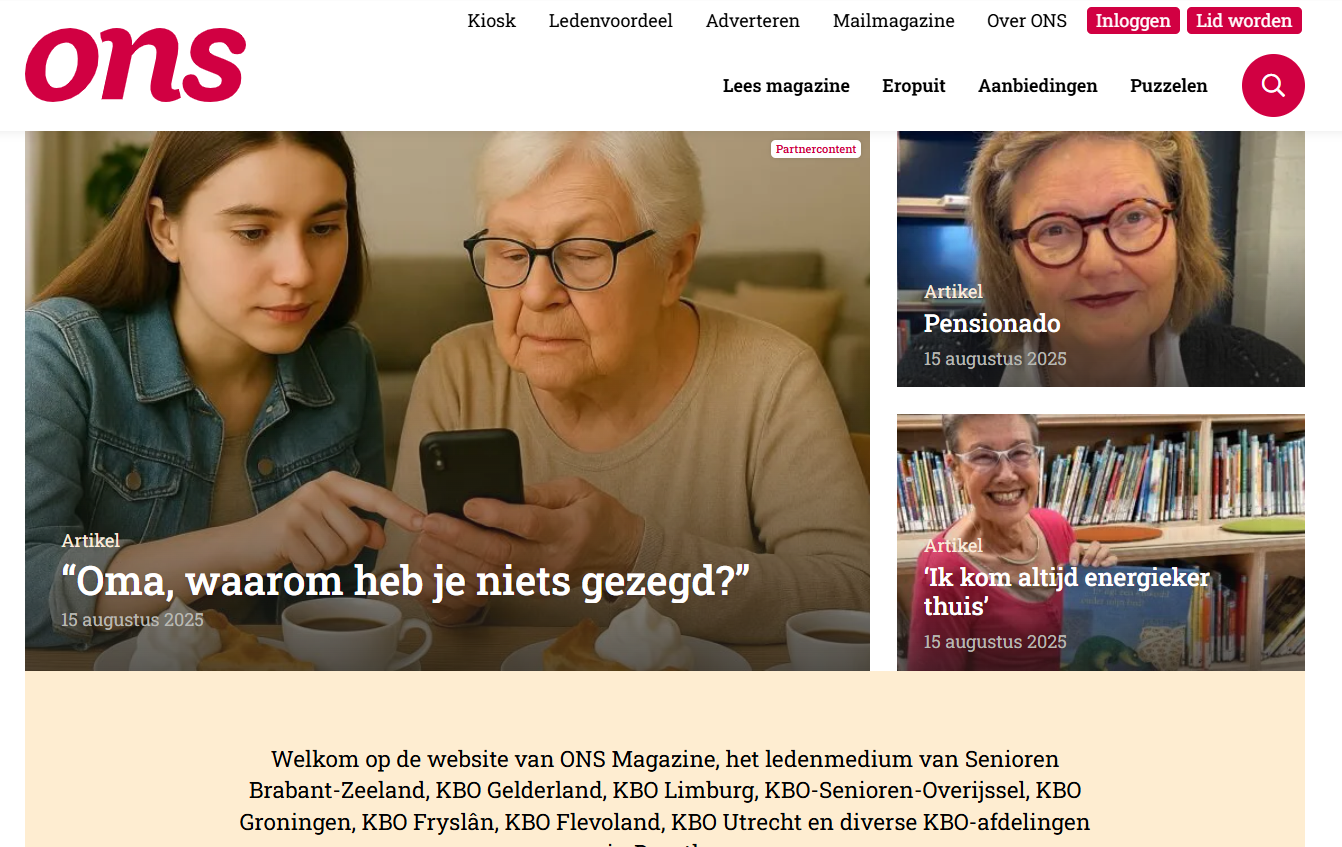The image size is (1342, 847).
Task: Click the grandmother and girl photo
Action: [447, 400]
